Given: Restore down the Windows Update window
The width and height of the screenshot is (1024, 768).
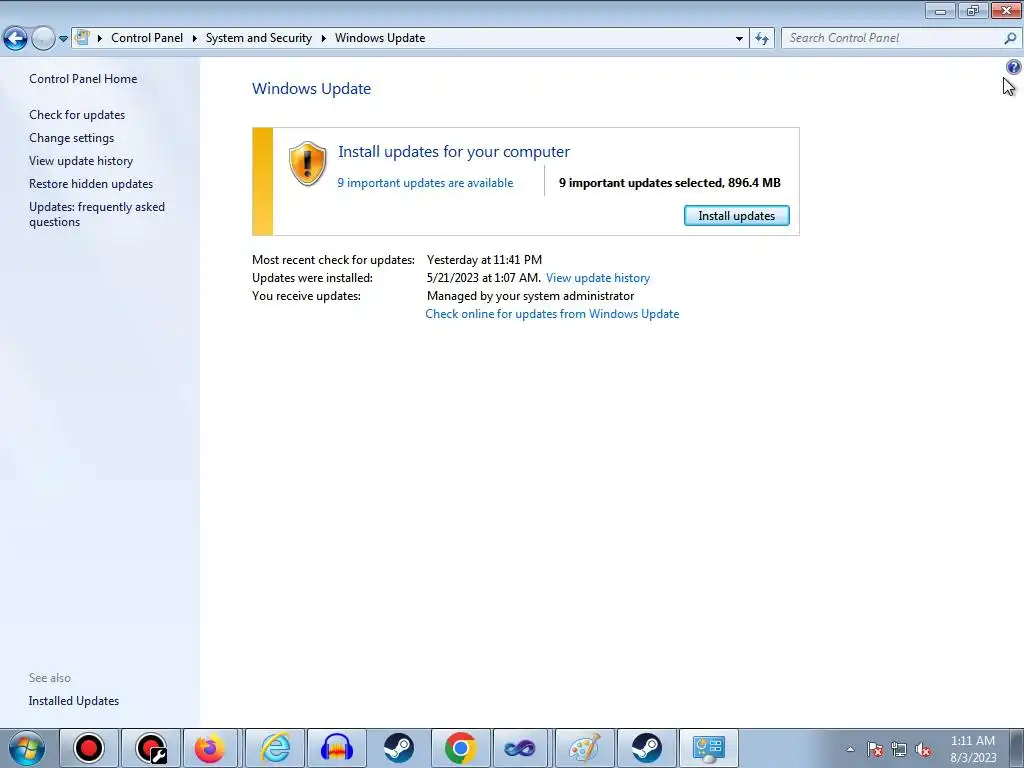Looking at the screenshot, I should point(973,10).
